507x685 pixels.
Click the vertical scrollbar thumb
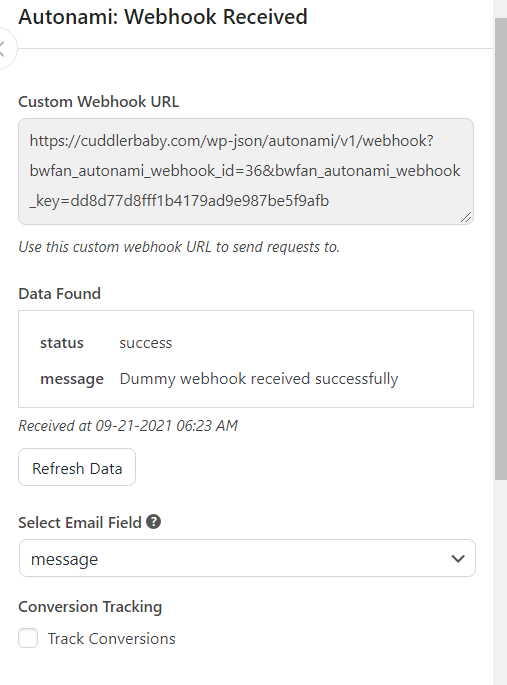coord(500,249)
